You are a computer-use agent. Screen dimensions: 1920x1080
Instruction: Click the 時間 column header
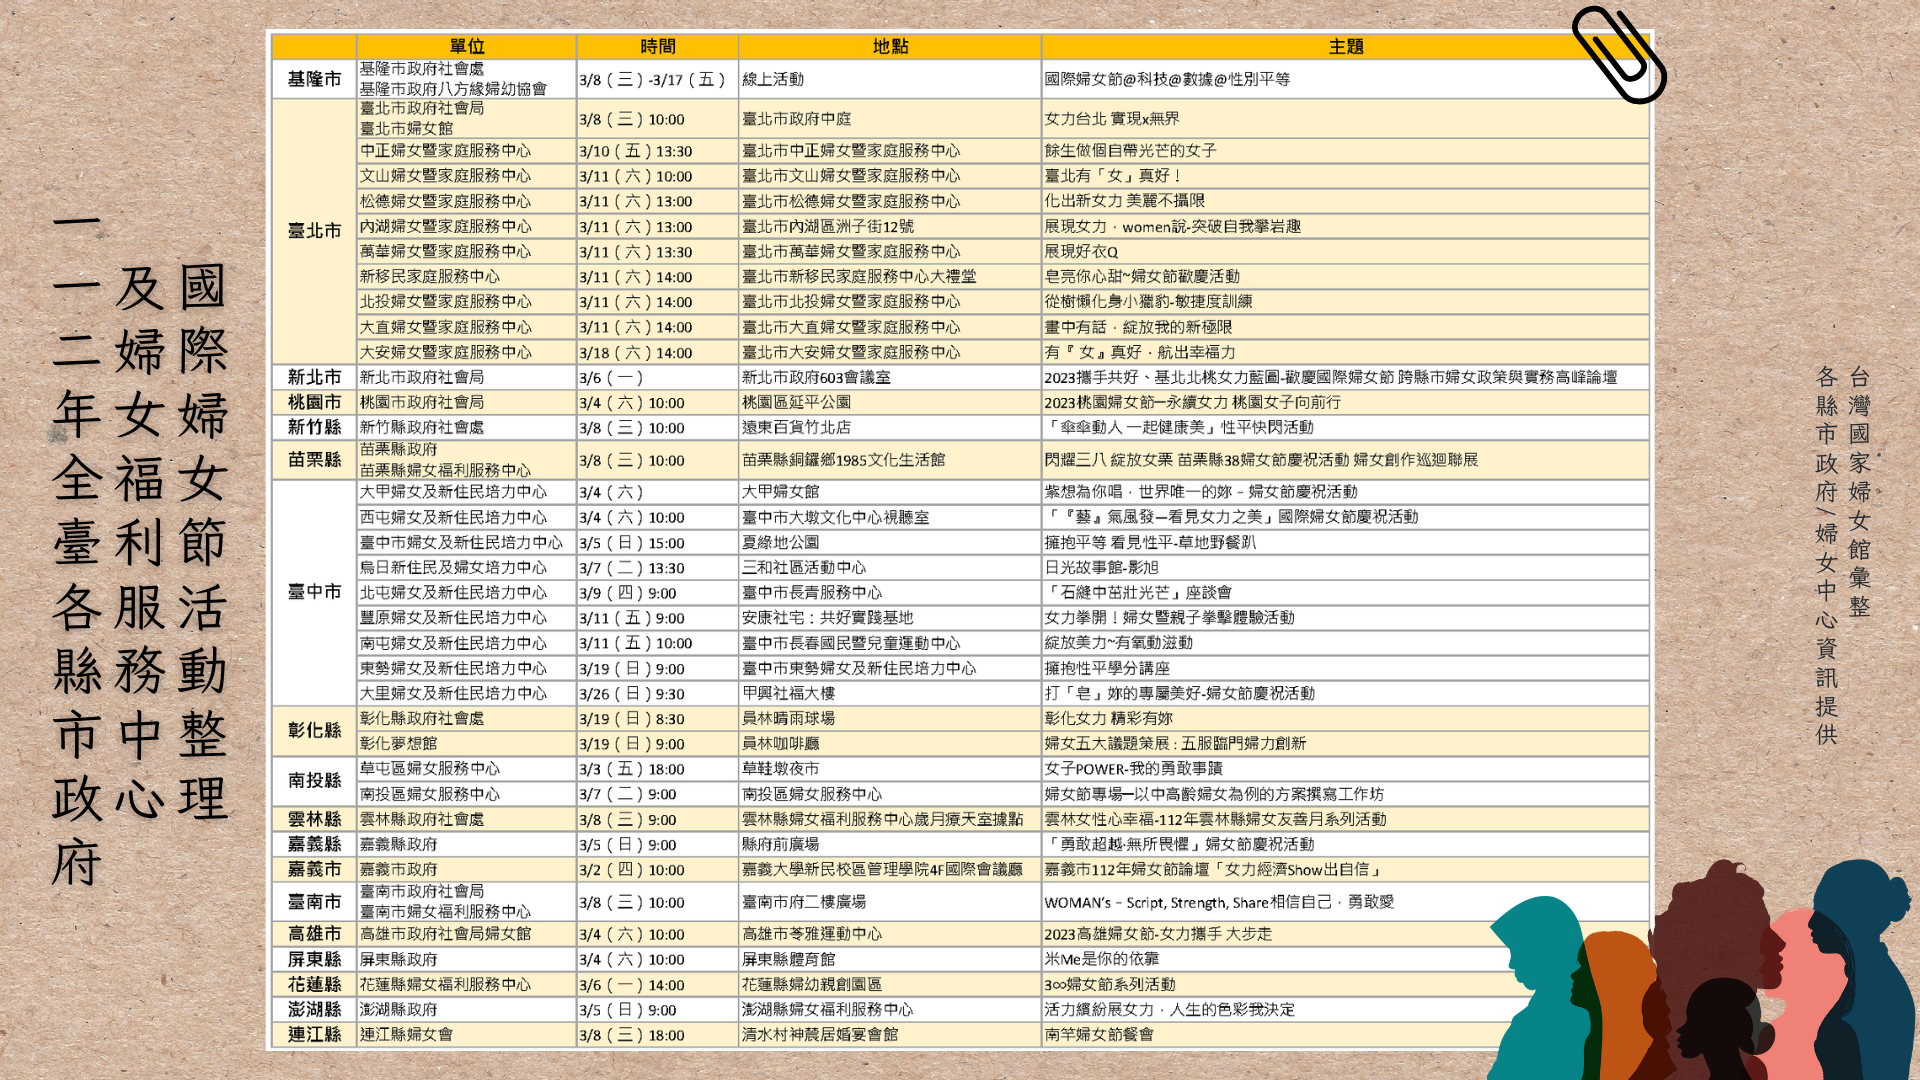[x=657, y=46]
